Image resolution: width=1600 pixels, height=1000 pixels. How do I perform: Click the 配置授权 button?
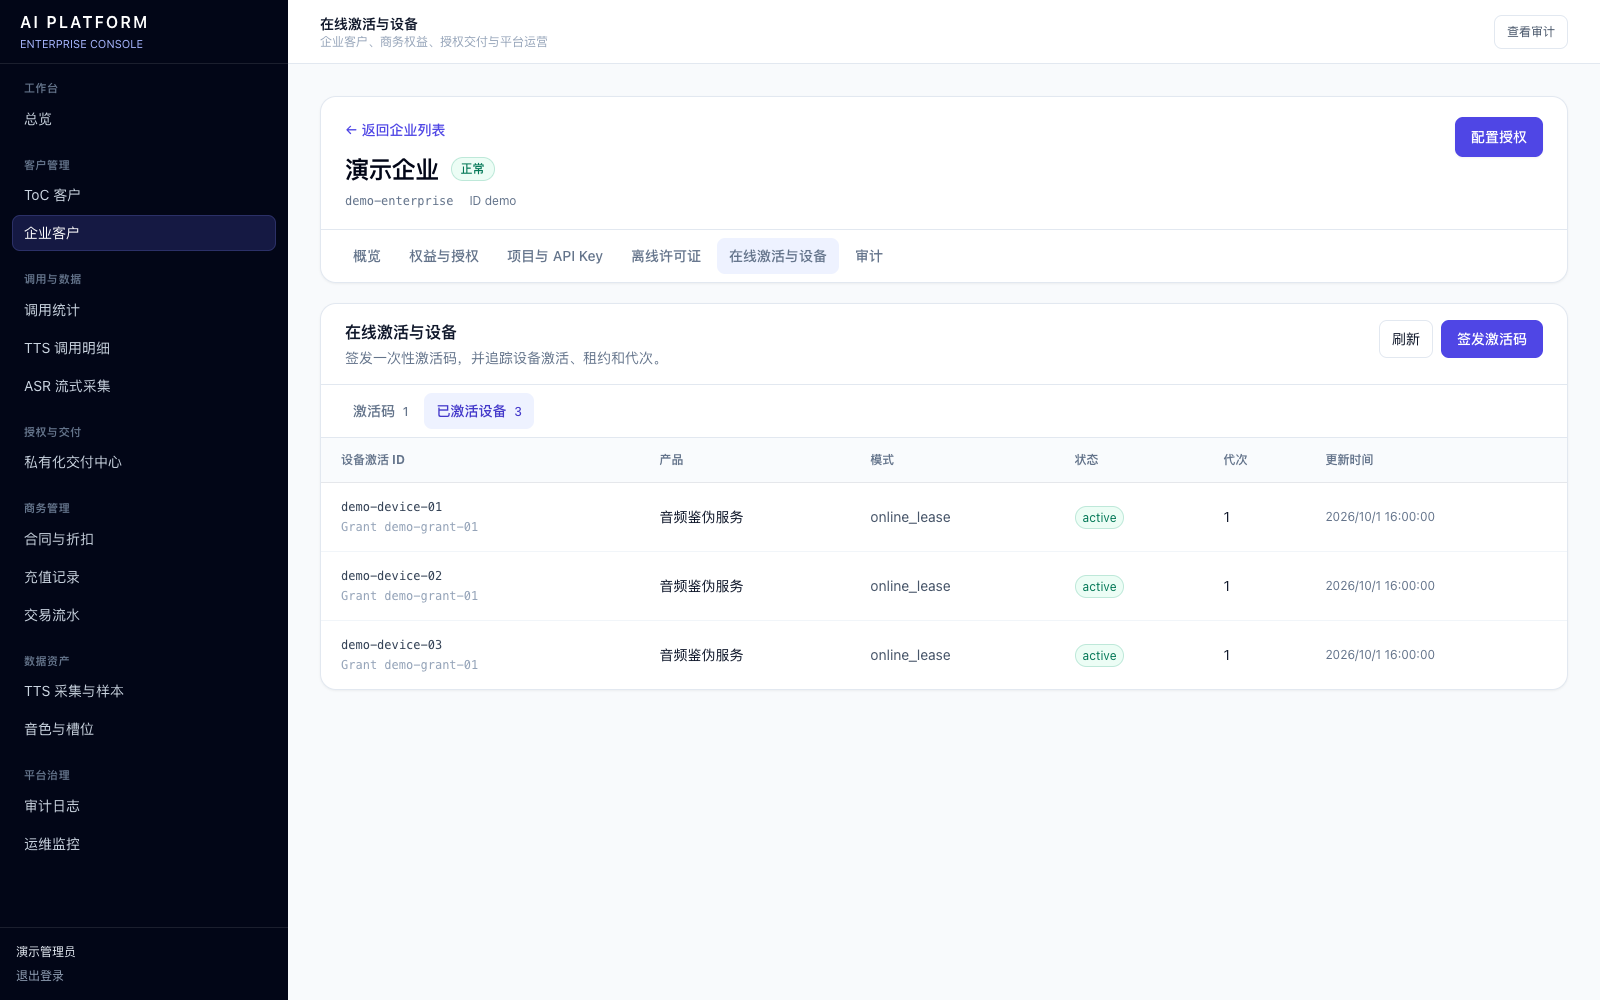point(1498,137)
